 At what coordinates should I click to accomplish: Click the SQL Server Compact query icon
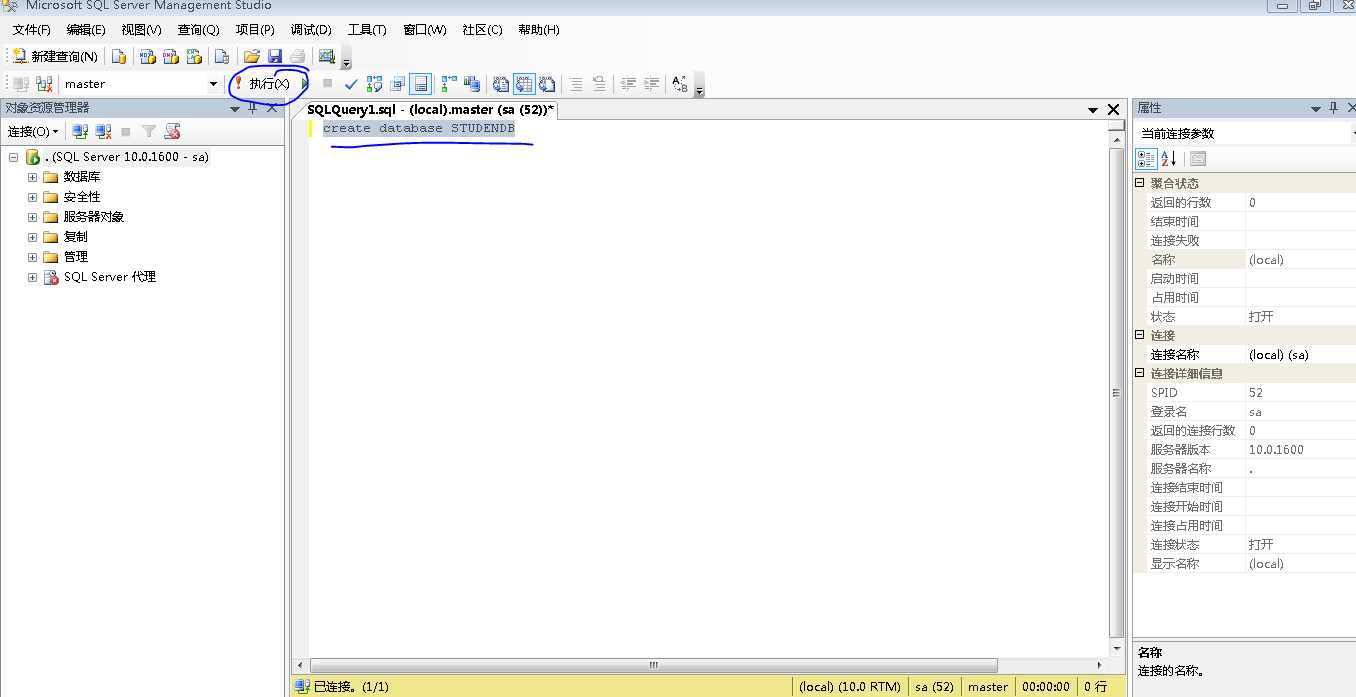click(222, 57)
